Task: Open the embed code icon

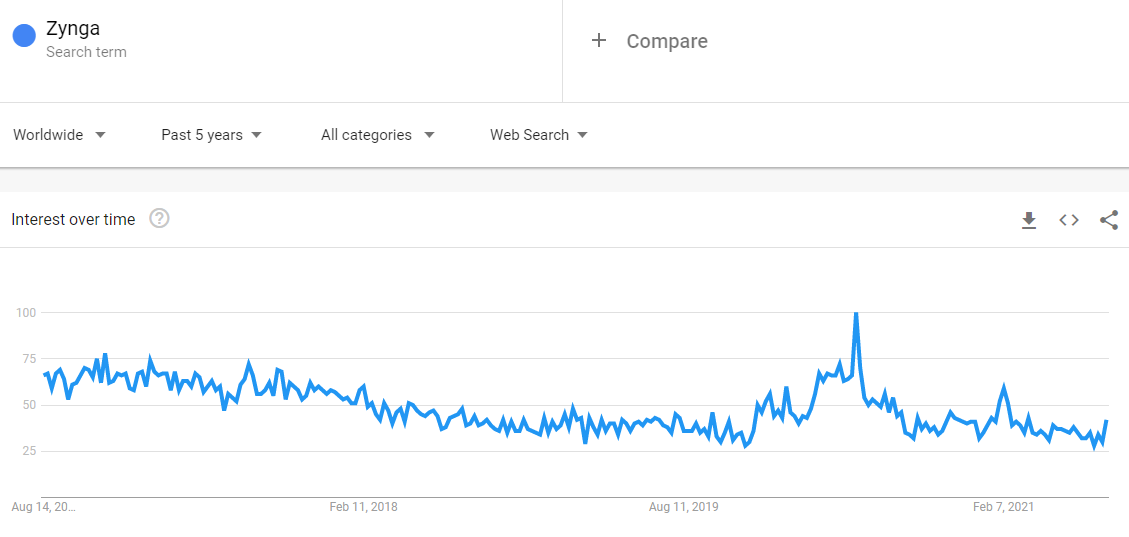Action: click(x=1069, y=220)
